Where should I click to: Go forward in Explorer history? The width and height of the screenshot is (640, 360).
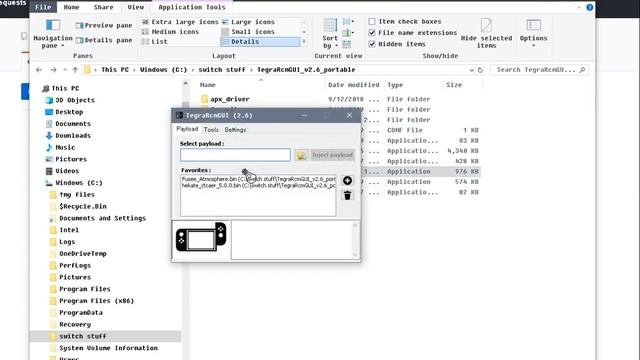(x=53, y=70)
